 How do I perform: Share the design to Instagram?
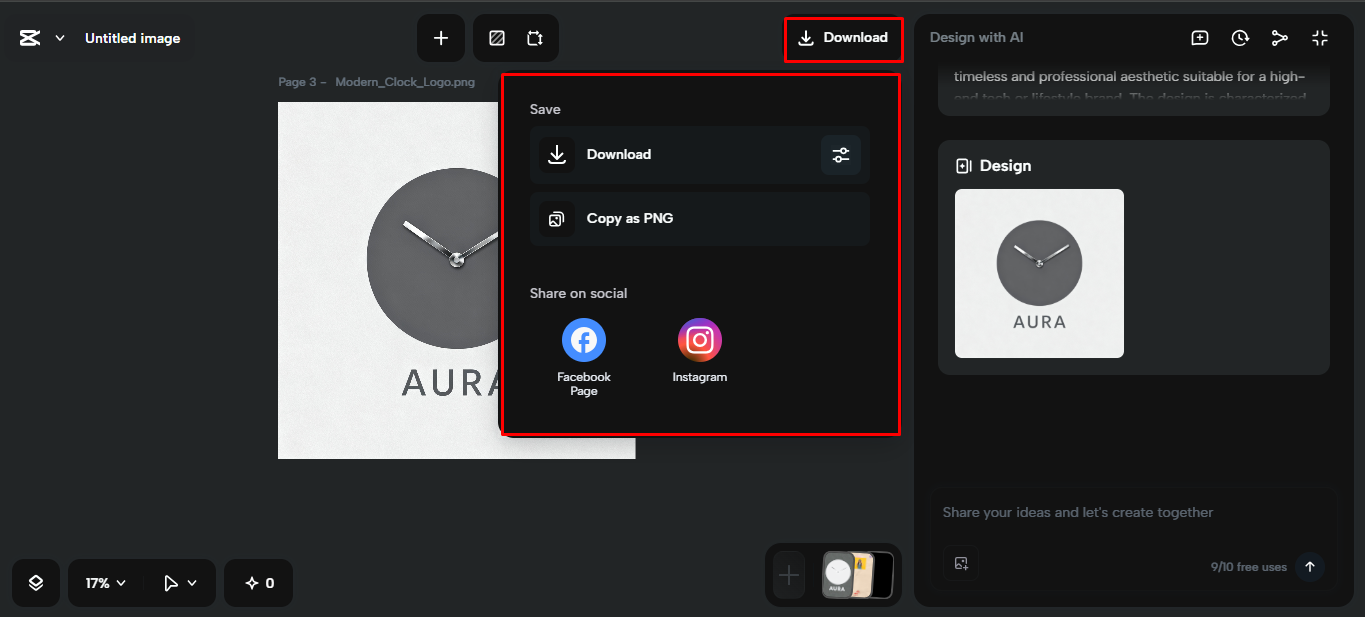(x=699, y=339)
